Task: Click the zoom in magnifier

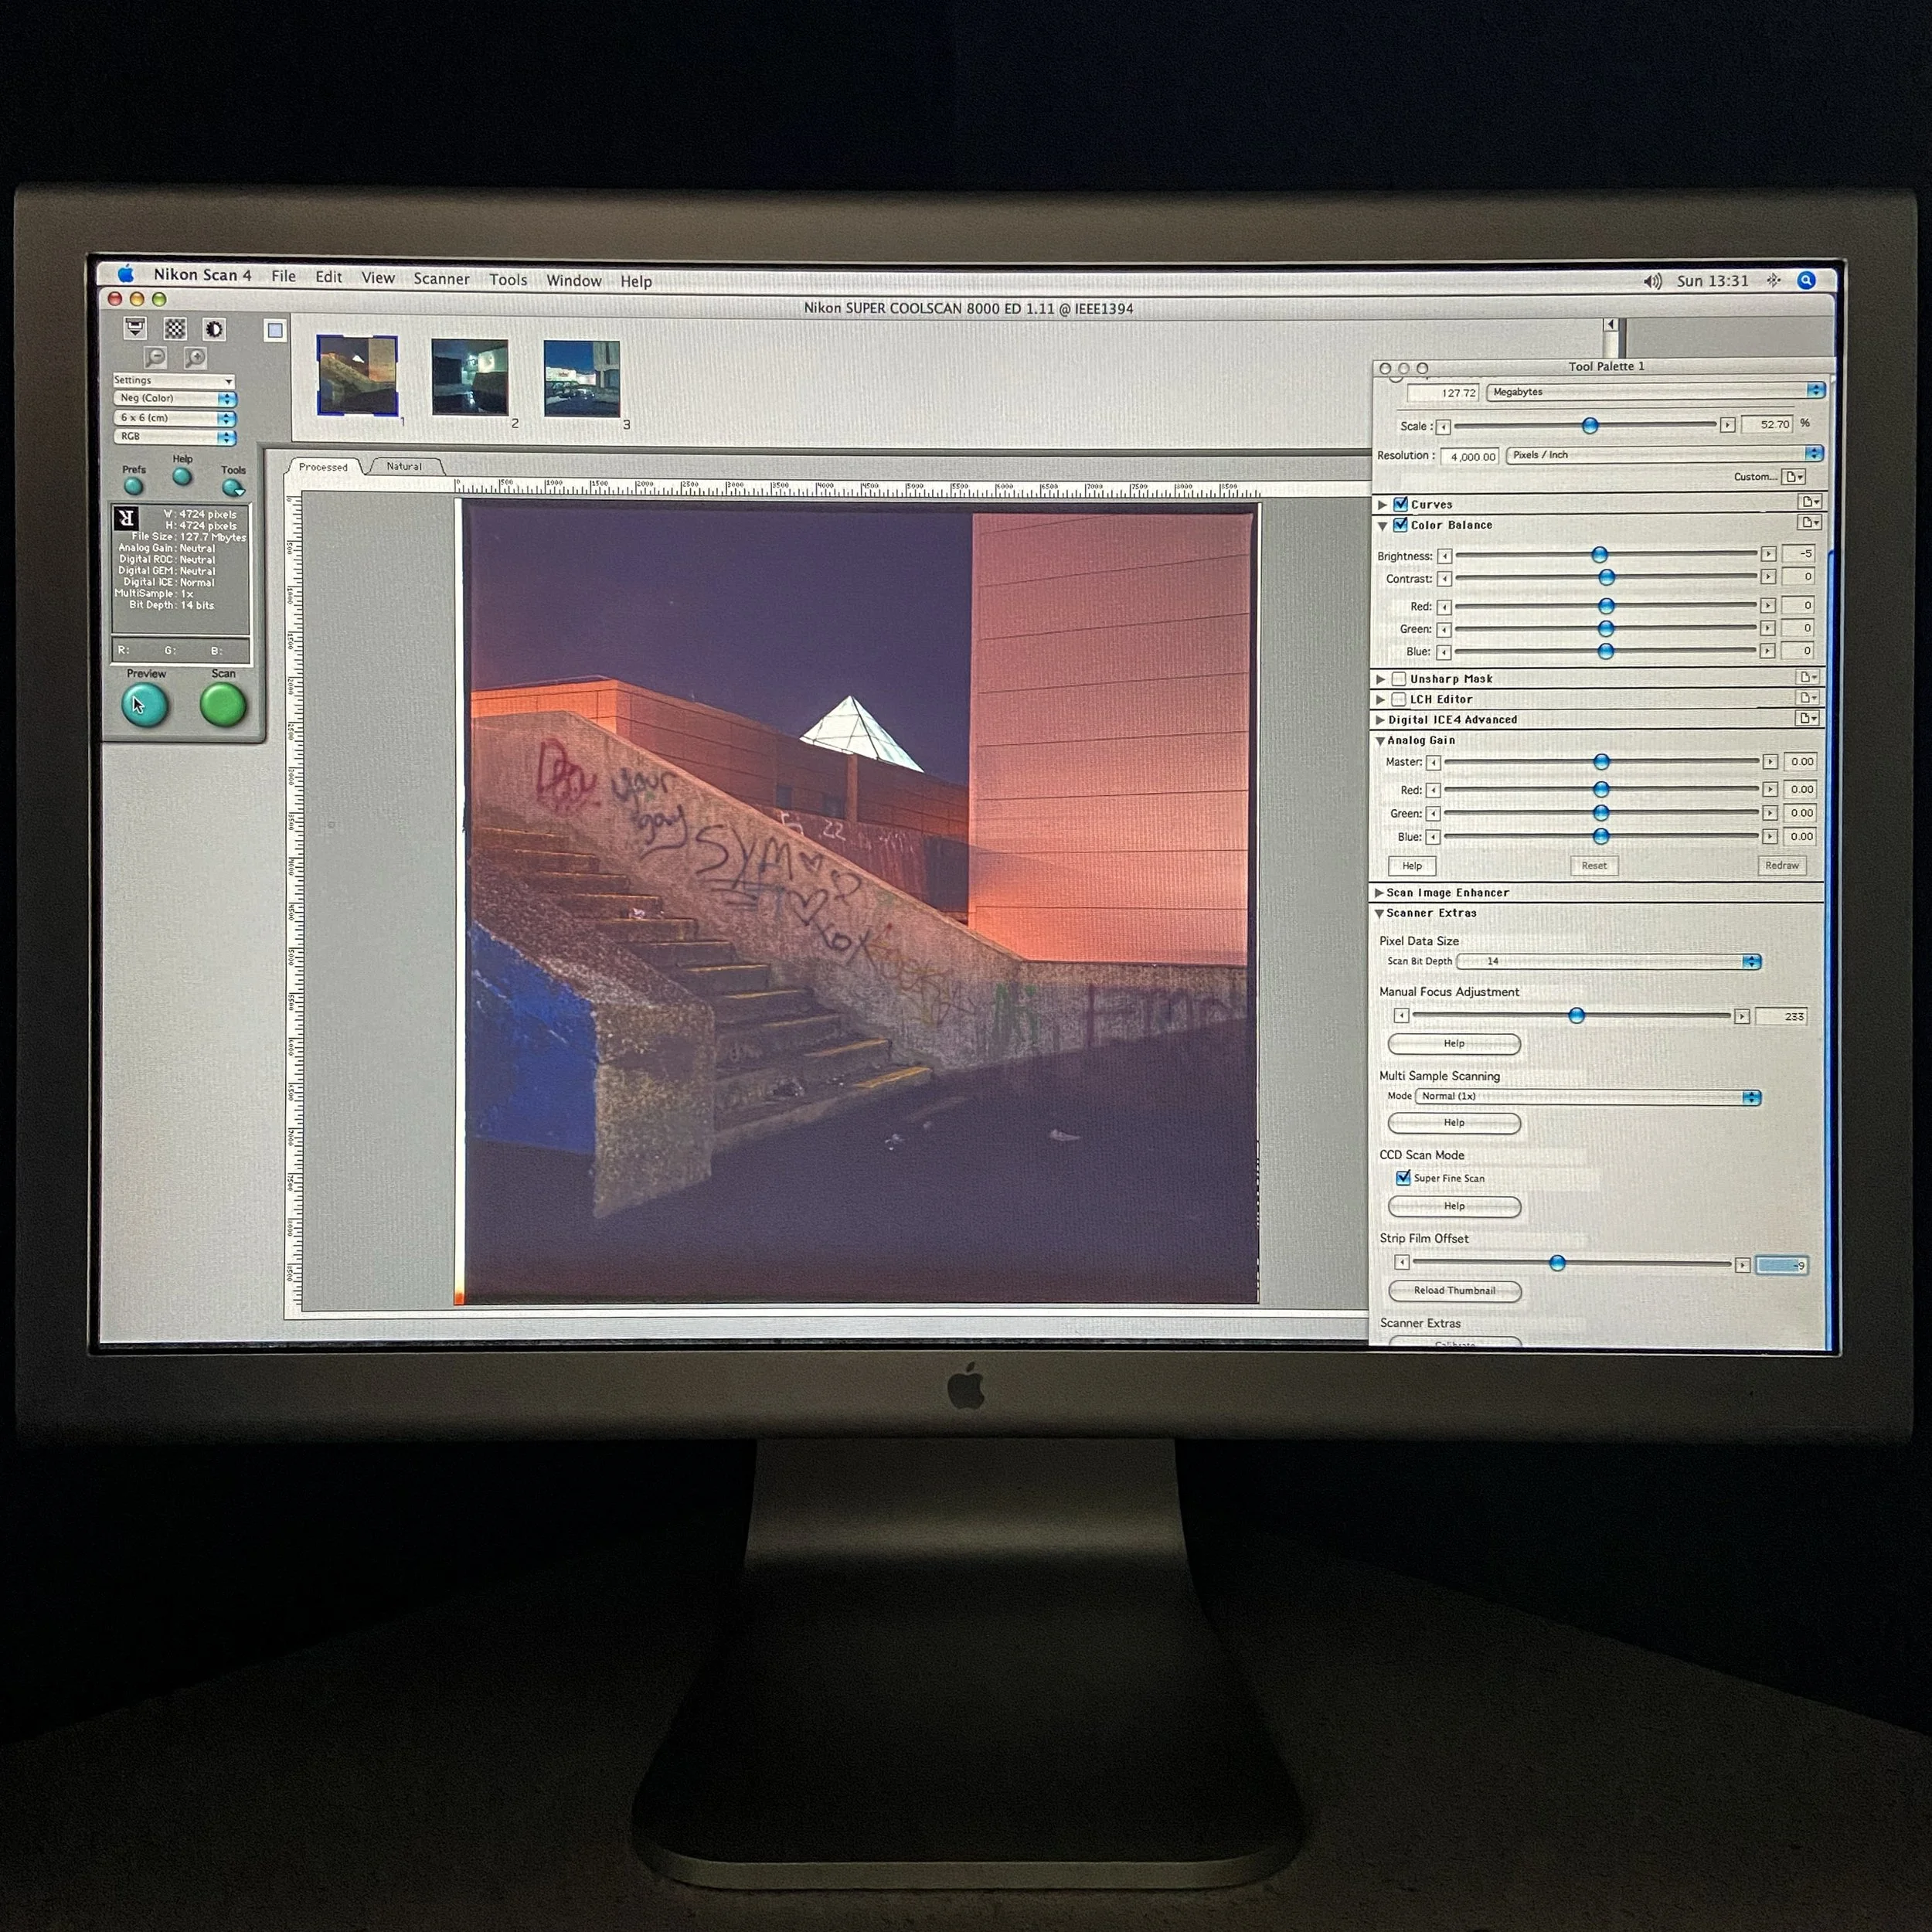Action: tap(196, 357)
